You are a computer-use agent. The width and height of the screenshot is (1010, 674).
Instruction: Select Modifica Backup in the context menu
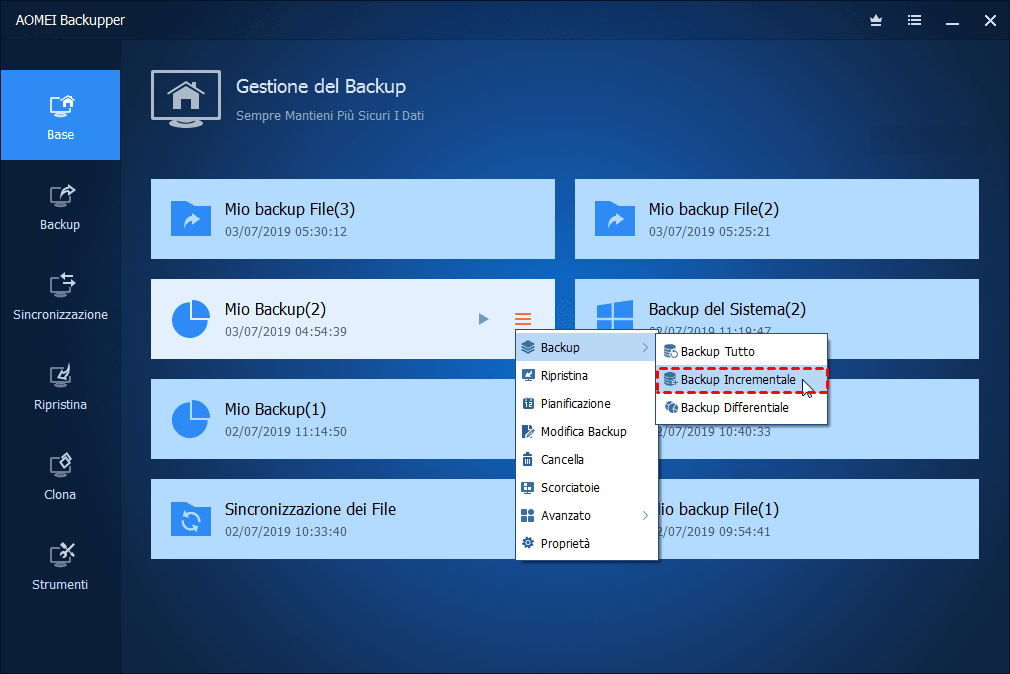tap(587, 432)
